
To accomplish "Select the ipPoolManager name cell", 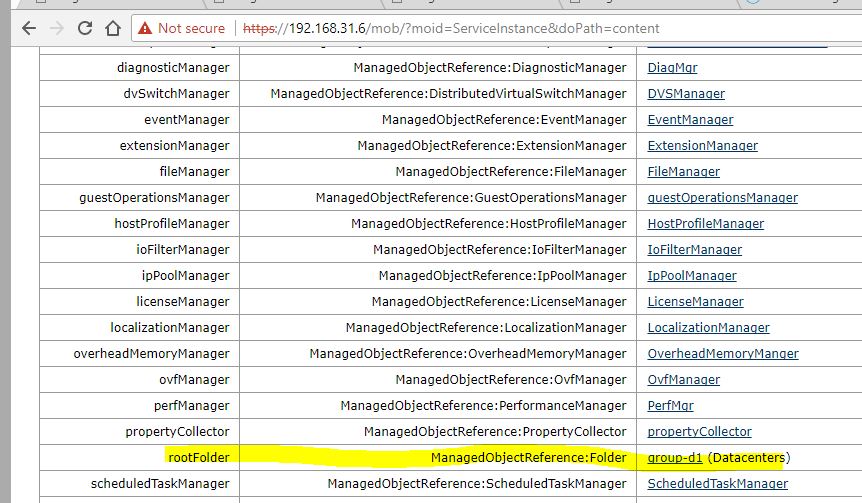I will click(x=140, y=275).
